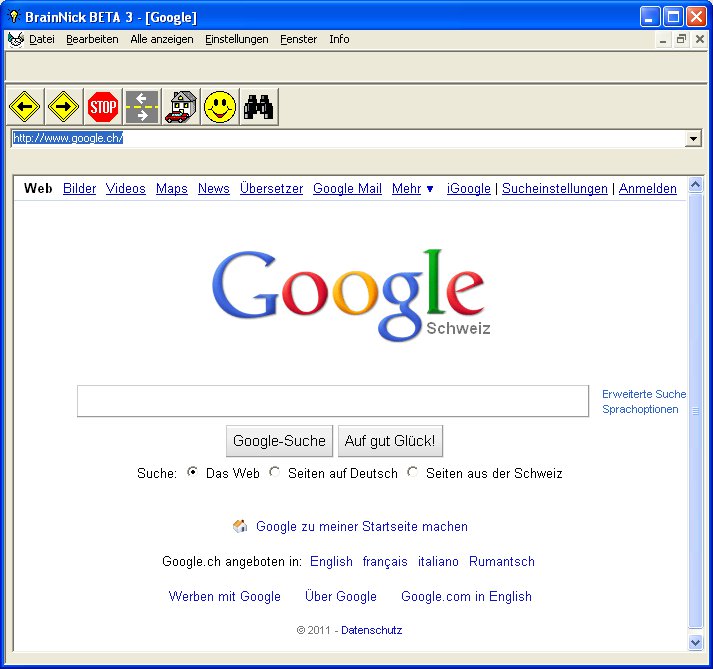Restore the inner Google document window

[x=681, y=40]
